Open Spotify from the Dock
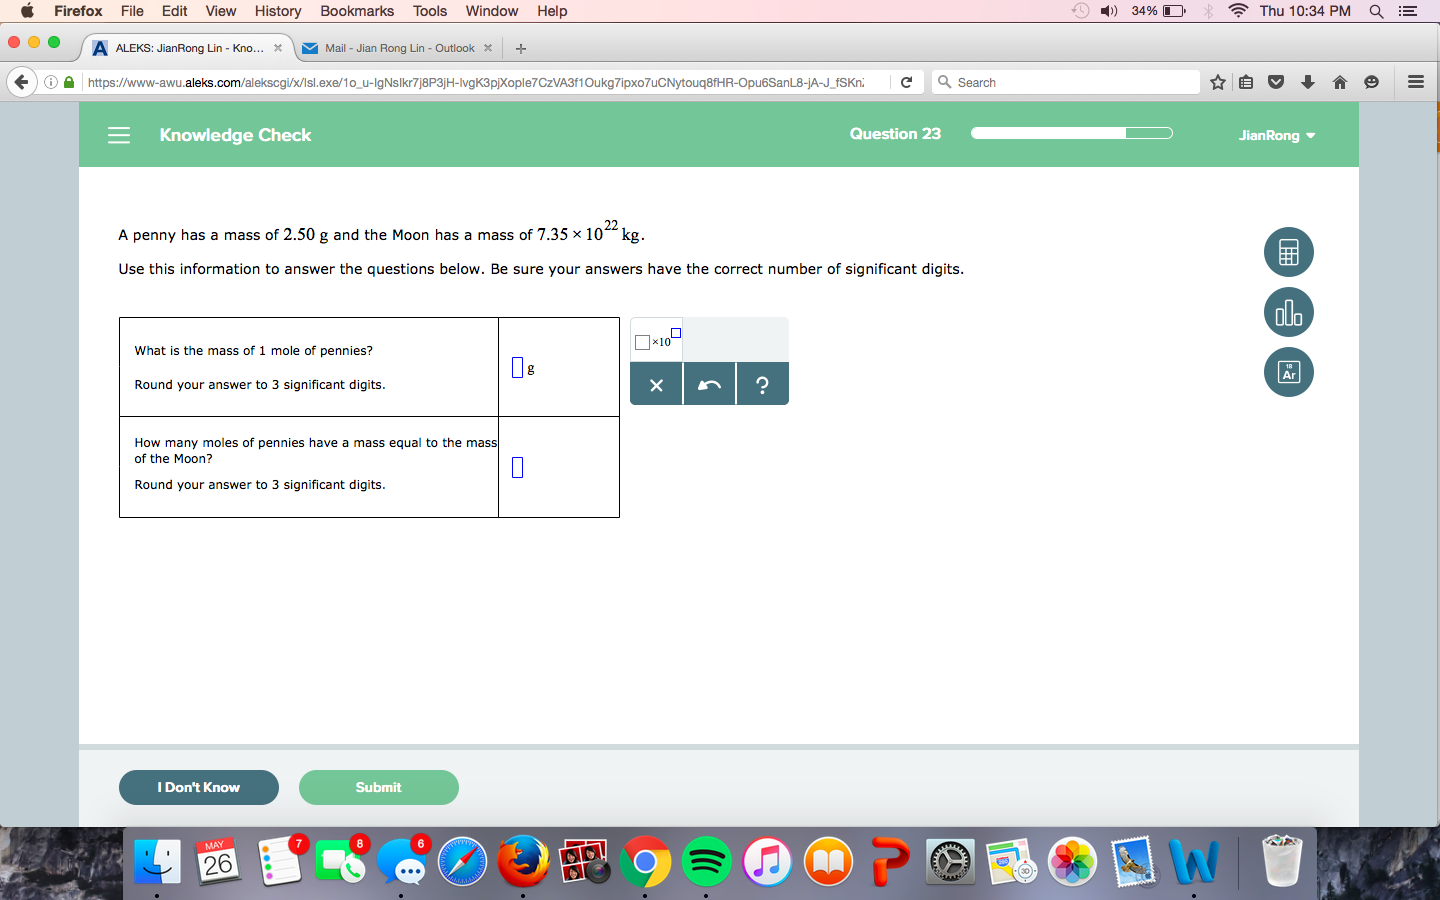Screen dimensions: 1440x900 (x=707, y=862)
